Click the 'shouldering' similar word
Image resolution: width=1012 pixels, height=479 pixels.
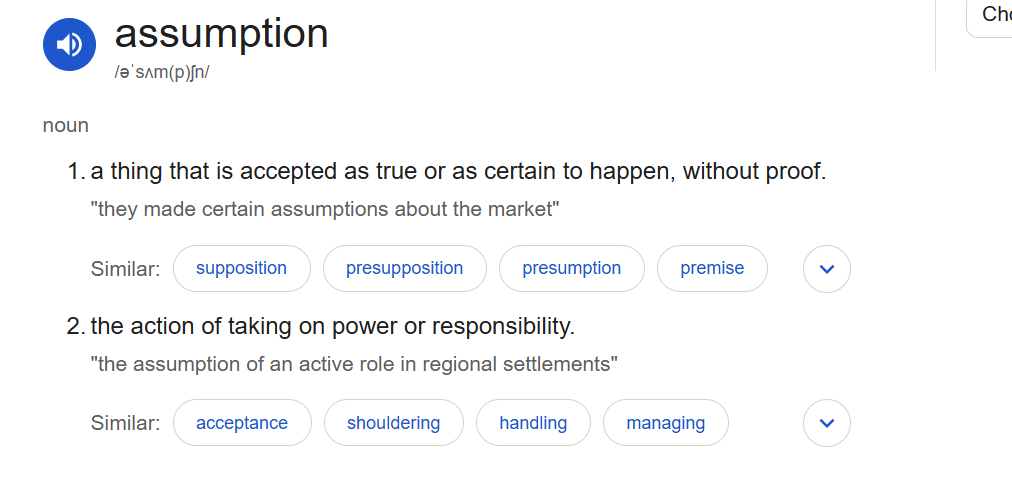coord(393,423)
